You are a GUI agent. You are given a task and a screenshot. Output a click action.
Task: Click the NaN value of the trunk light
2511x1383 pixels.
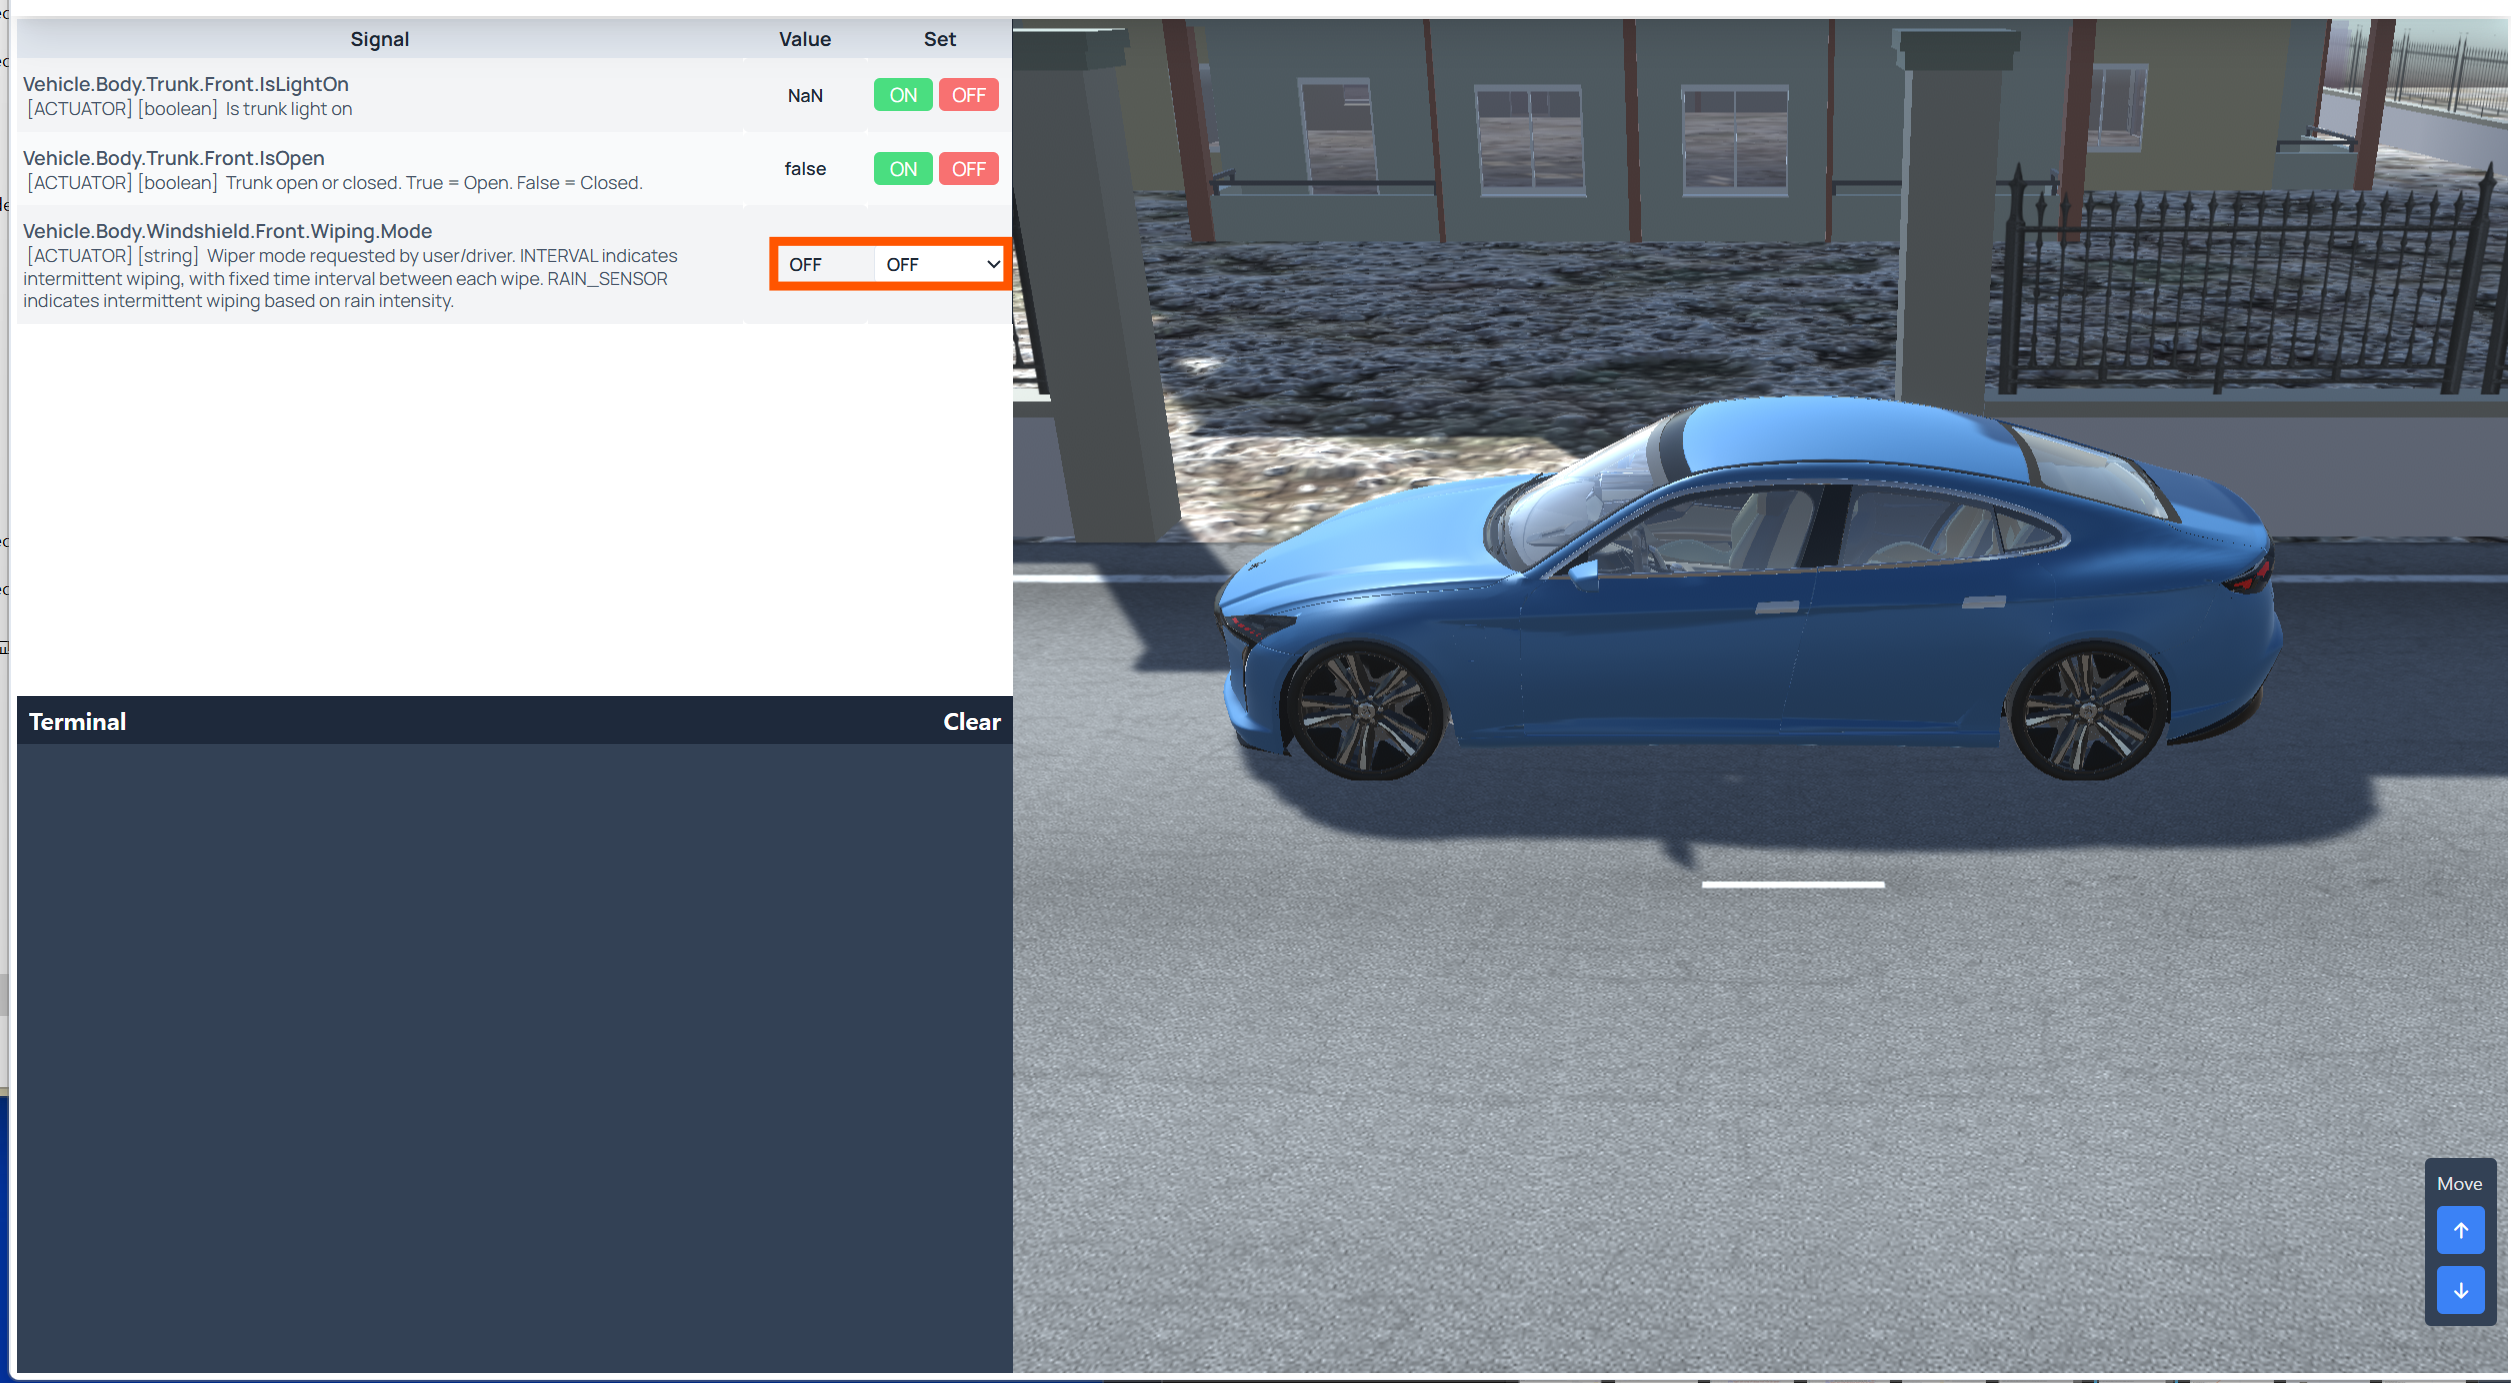[804, 95]
